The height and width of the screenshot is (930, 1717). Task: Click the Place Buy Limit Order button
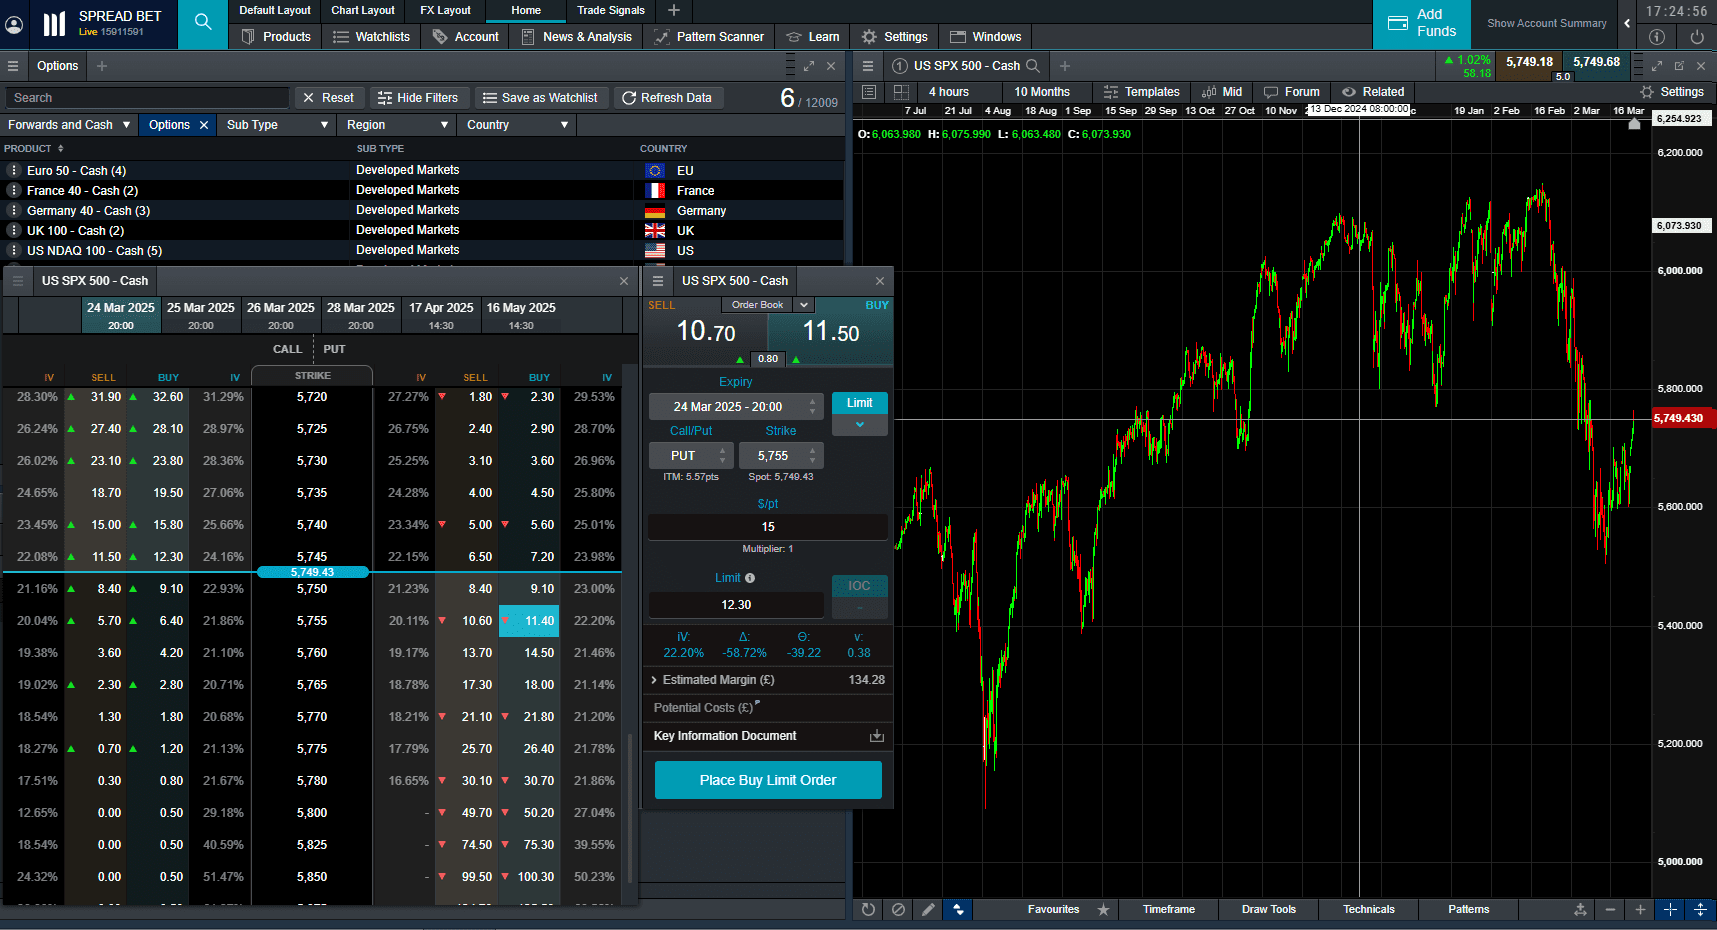pyautogui.click(x=767, y=780)
